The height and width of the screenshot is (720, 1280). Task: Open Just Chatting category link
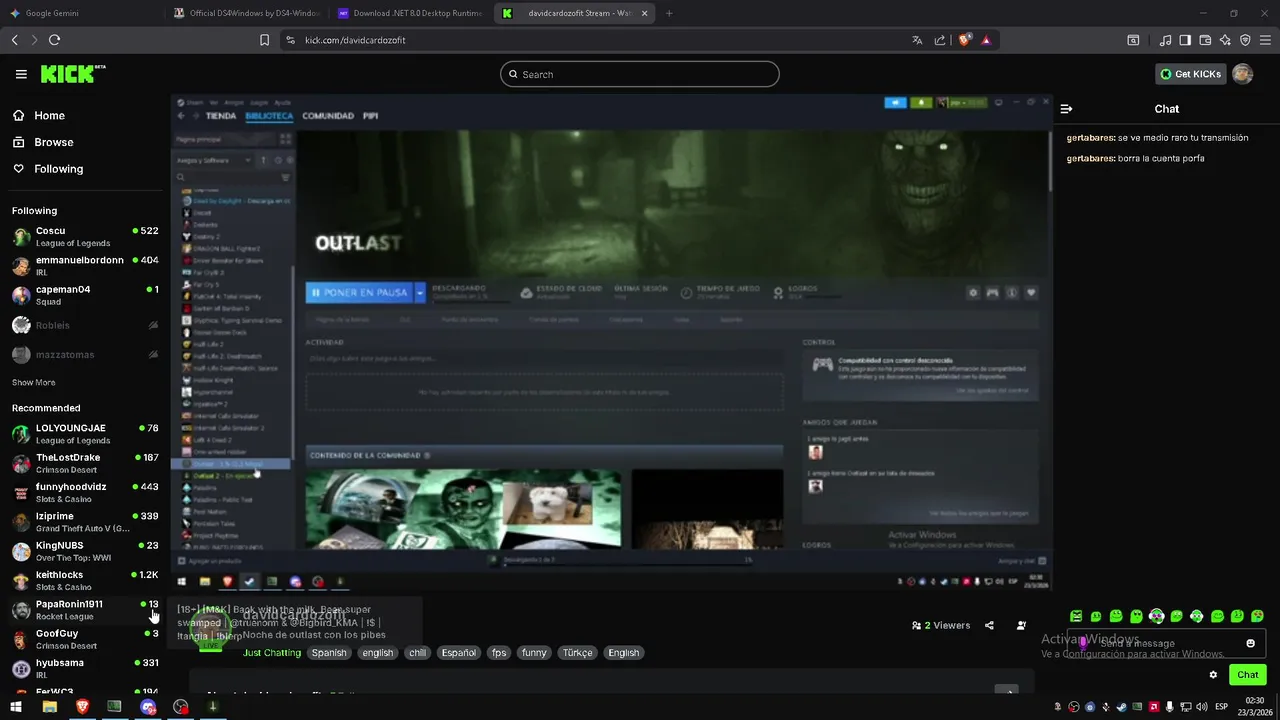[272, 653]
